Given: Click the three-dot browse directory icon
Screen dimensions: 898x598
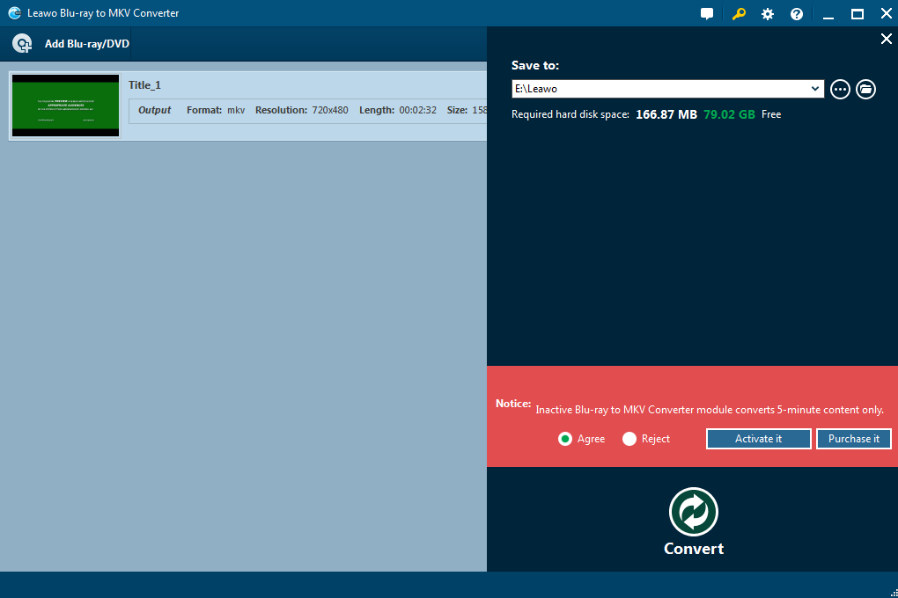Looking at the screenshot, I should tap(840, 89).
